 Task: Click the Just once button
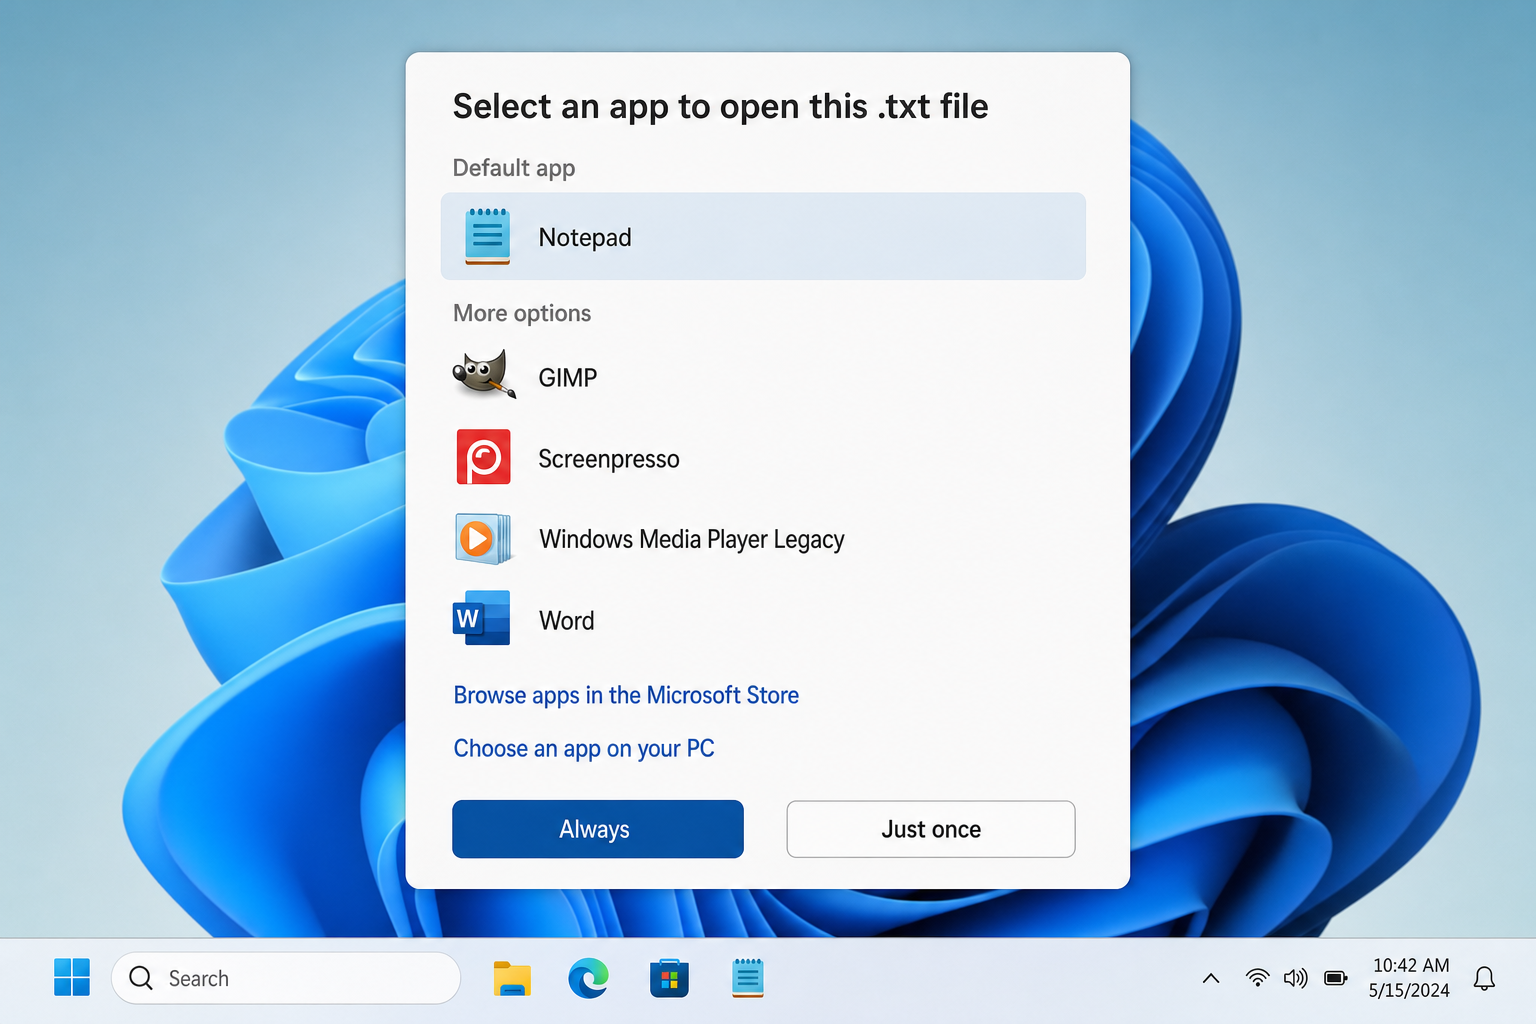click(931, 829)
